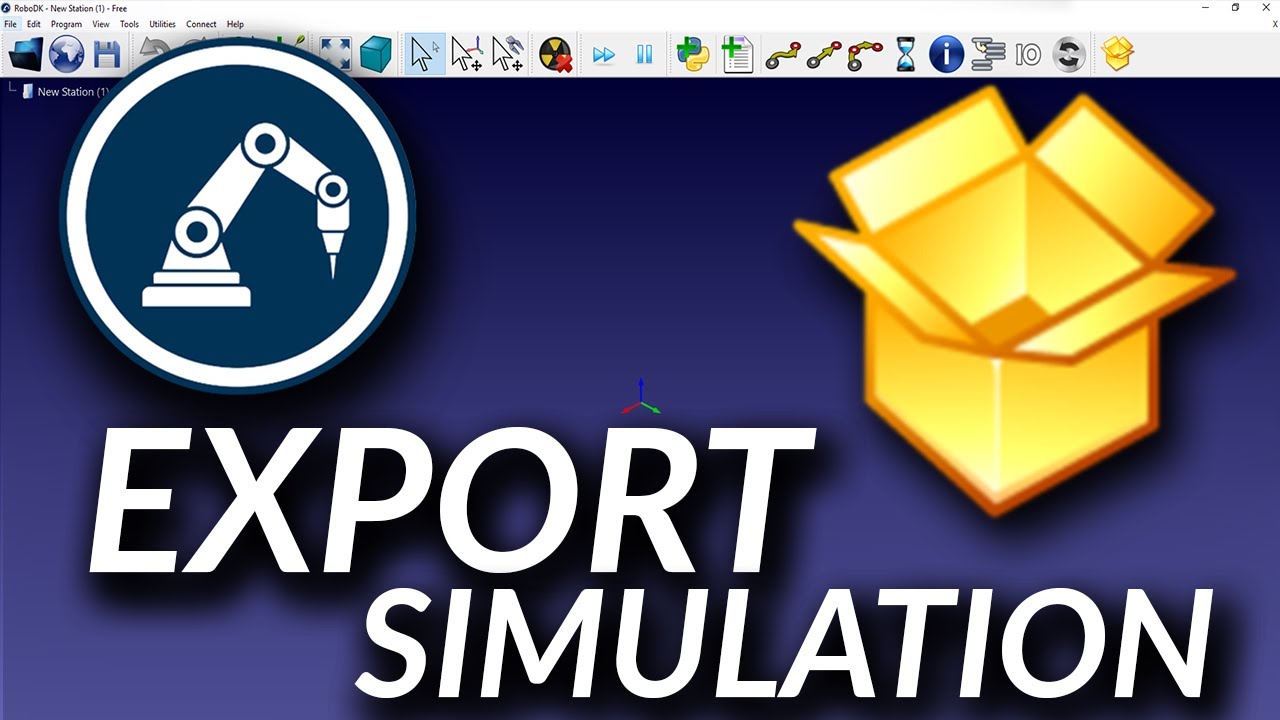Insert a Move Joint instruction

783,55
